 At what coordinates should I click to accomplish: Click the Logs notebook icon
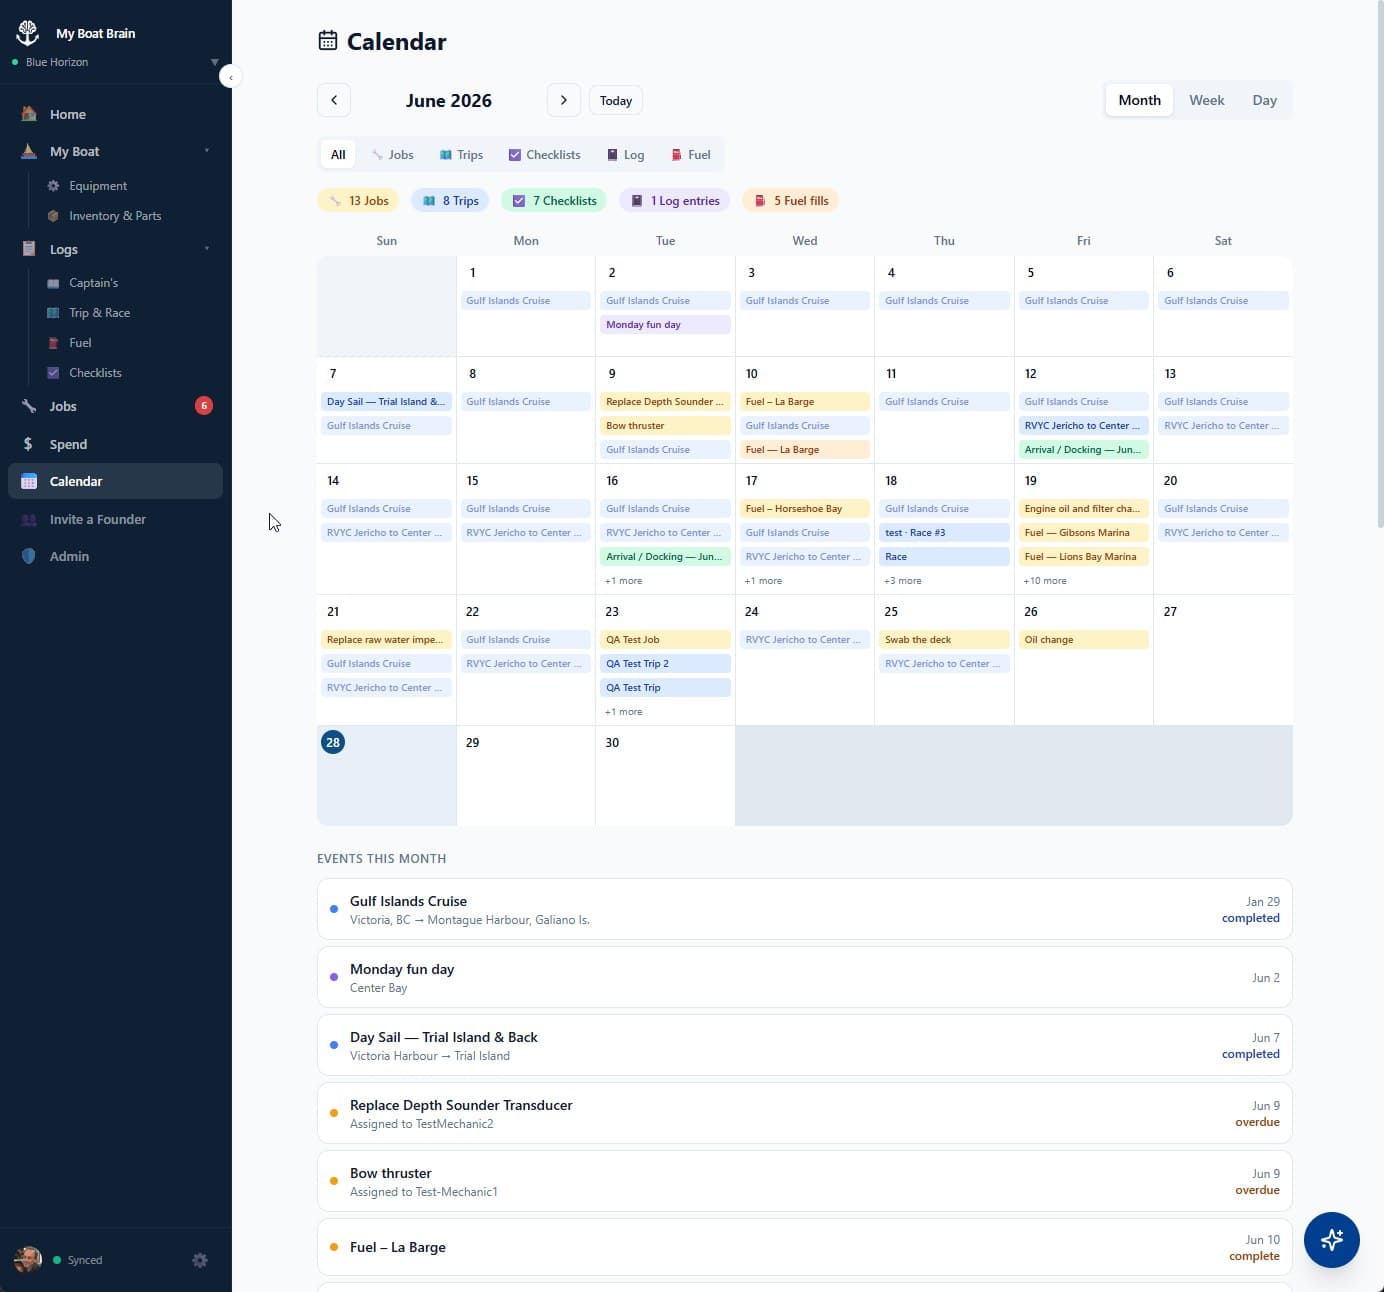coord(29,249)
